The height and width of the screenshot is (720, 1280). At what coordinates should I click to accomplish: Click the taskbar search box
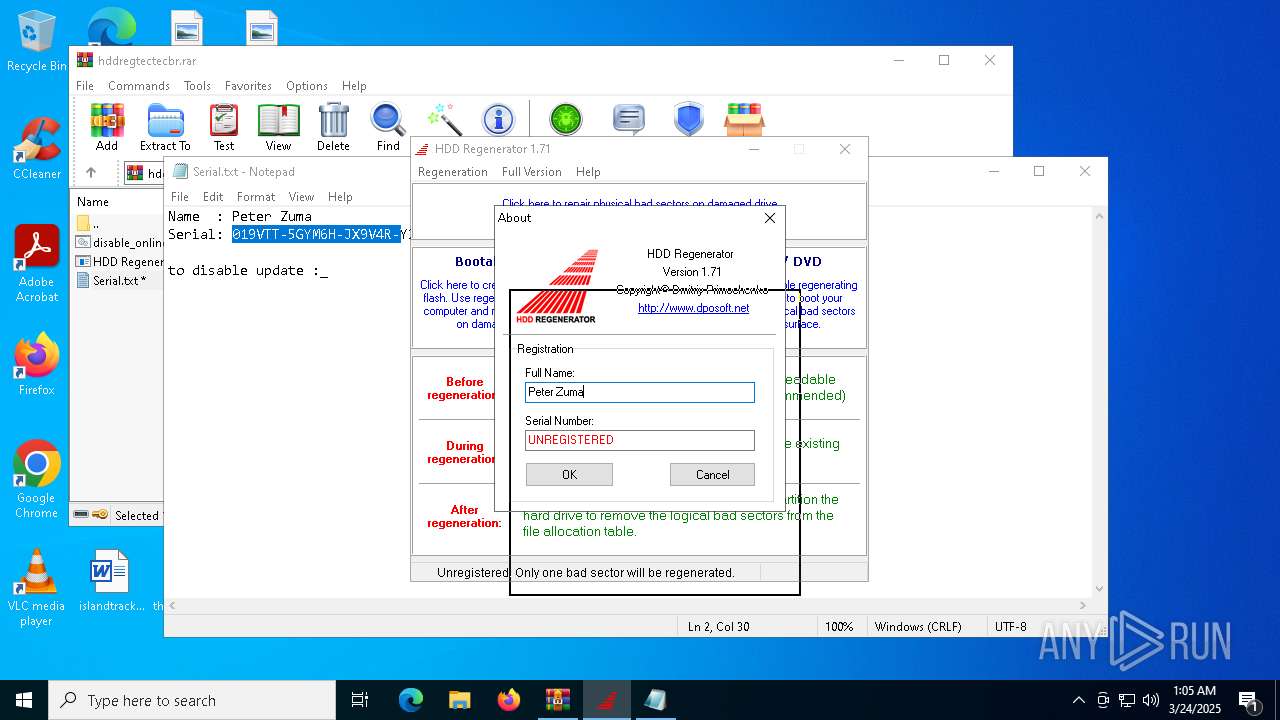(192, 700)
